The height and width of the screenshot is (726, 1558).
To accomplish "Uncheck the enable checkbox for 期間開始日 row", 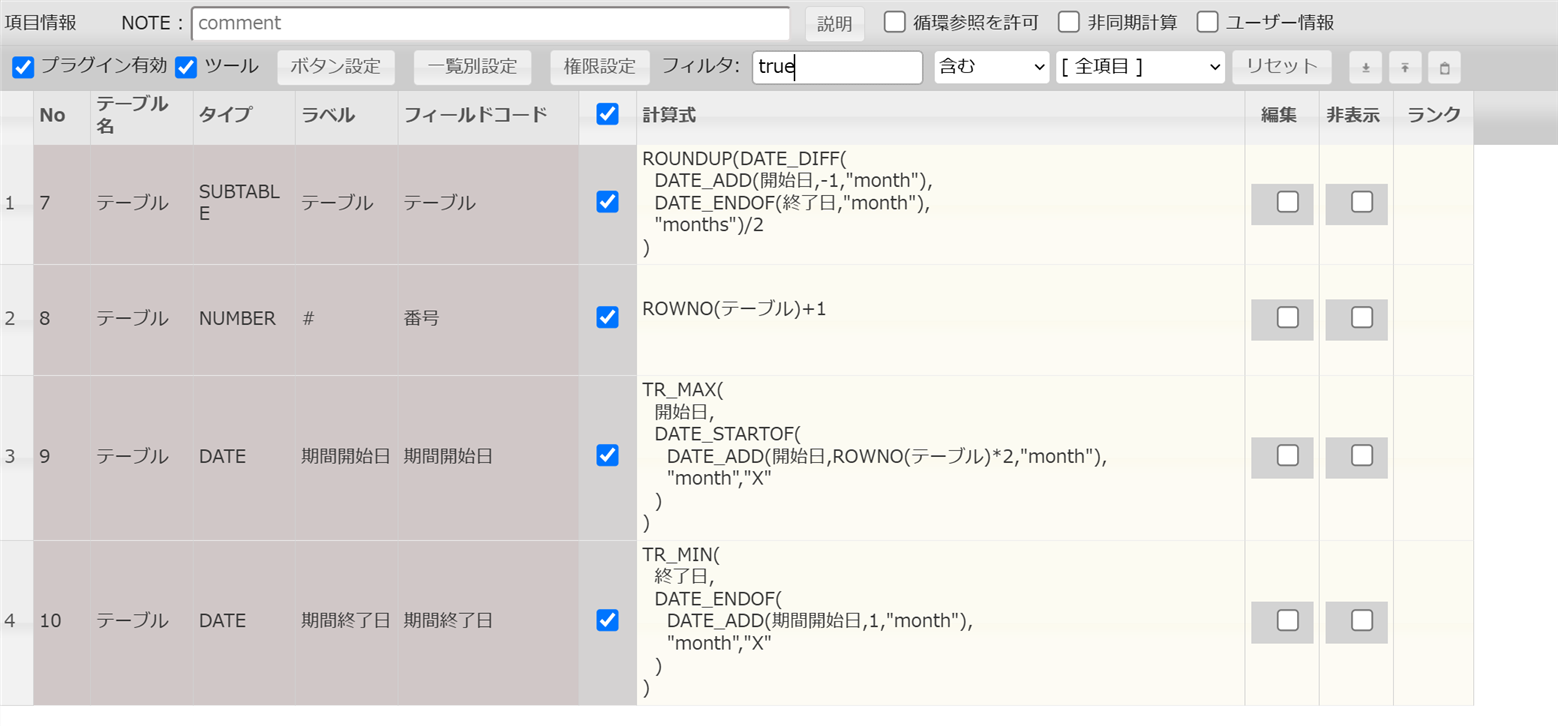I will [x=607, y=455].
